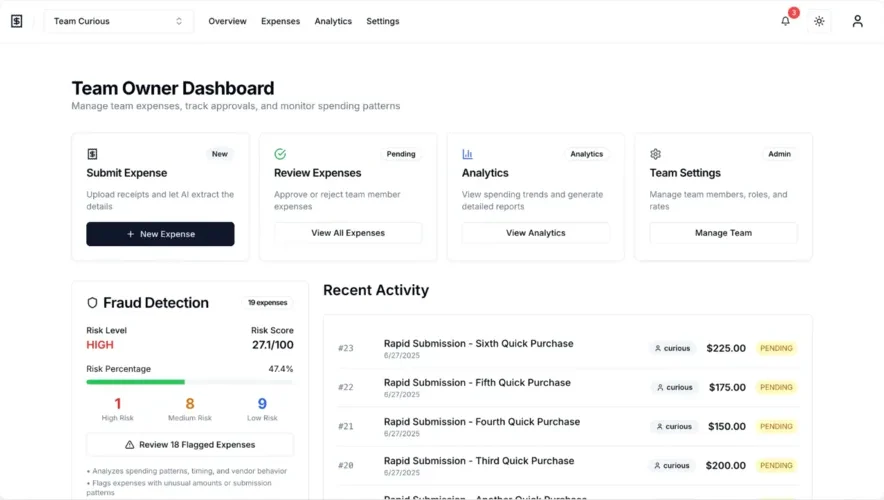This screenshot has width=884, height=500.
Task: Open Rapid Submission - Sixth Quick Purchase
Action: (479, 344)
